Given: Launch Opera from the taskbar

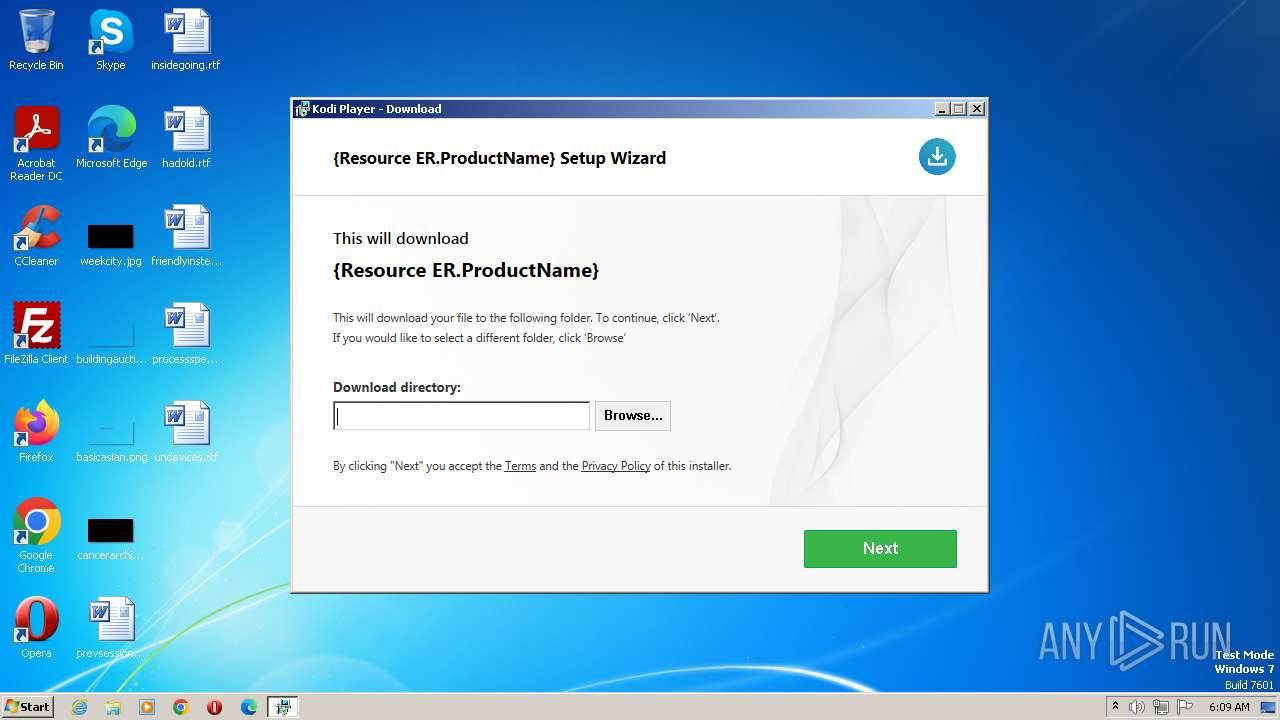Looking at the screenshot, I should pos(215,707).
